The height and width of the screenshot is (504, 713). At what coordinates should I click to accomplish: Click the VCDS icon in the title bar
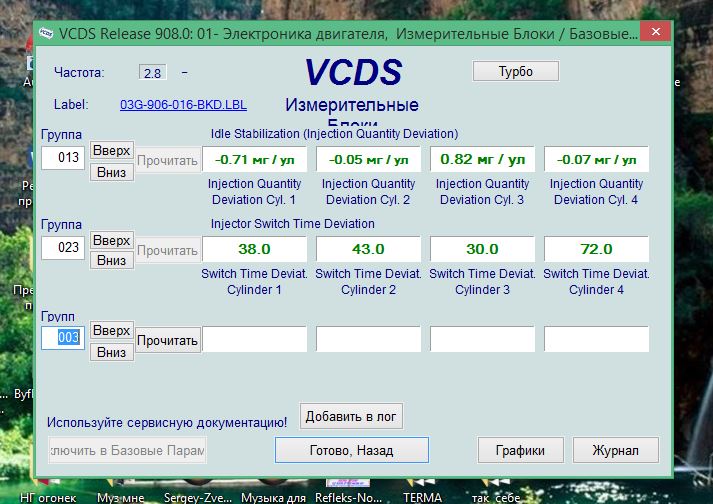(x=46, y=33)
